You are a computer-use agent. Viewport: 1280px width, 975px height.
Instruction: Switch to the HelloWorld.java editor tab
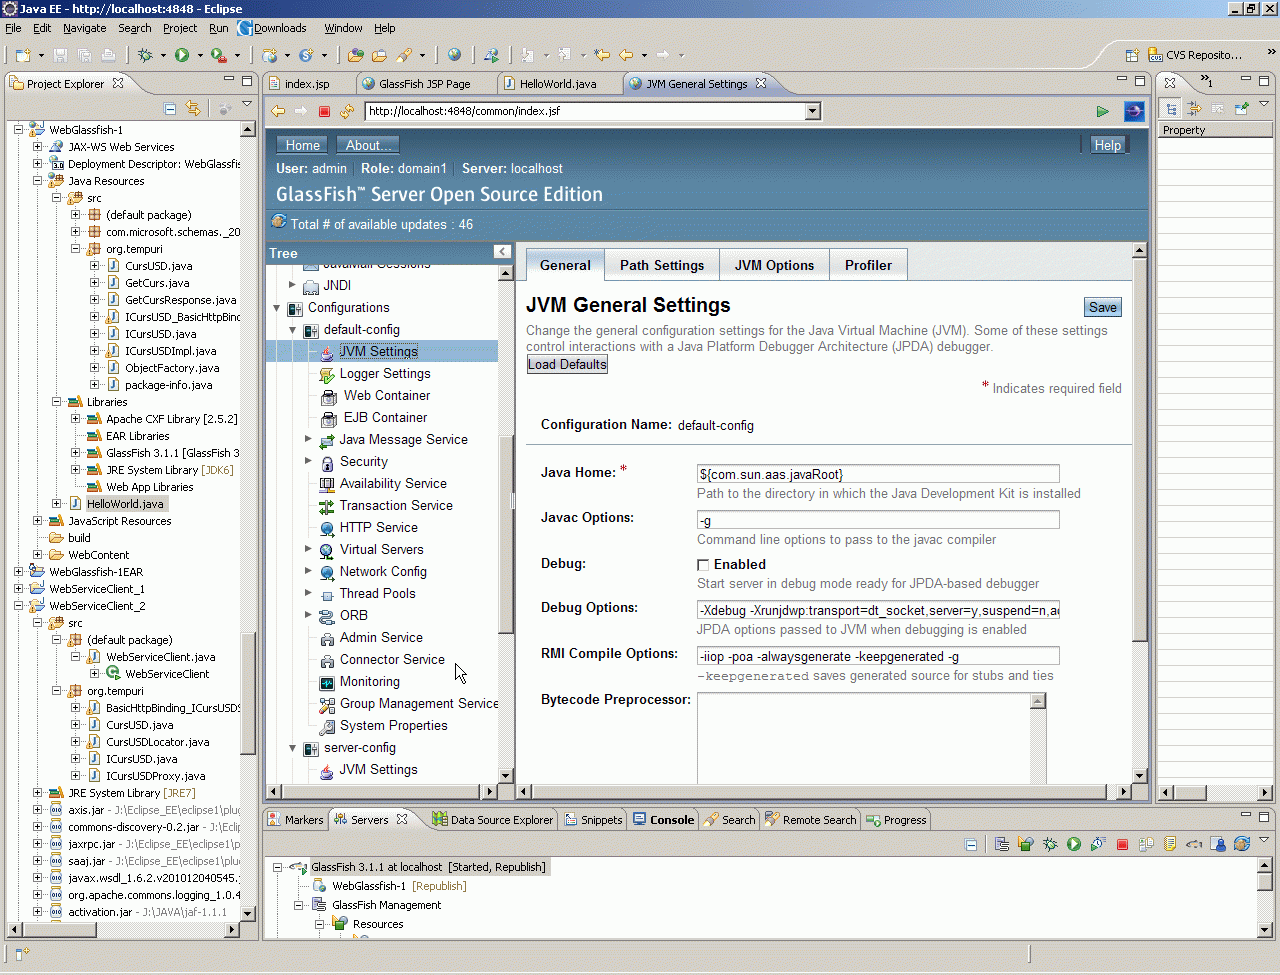click(x=558, y=84)
